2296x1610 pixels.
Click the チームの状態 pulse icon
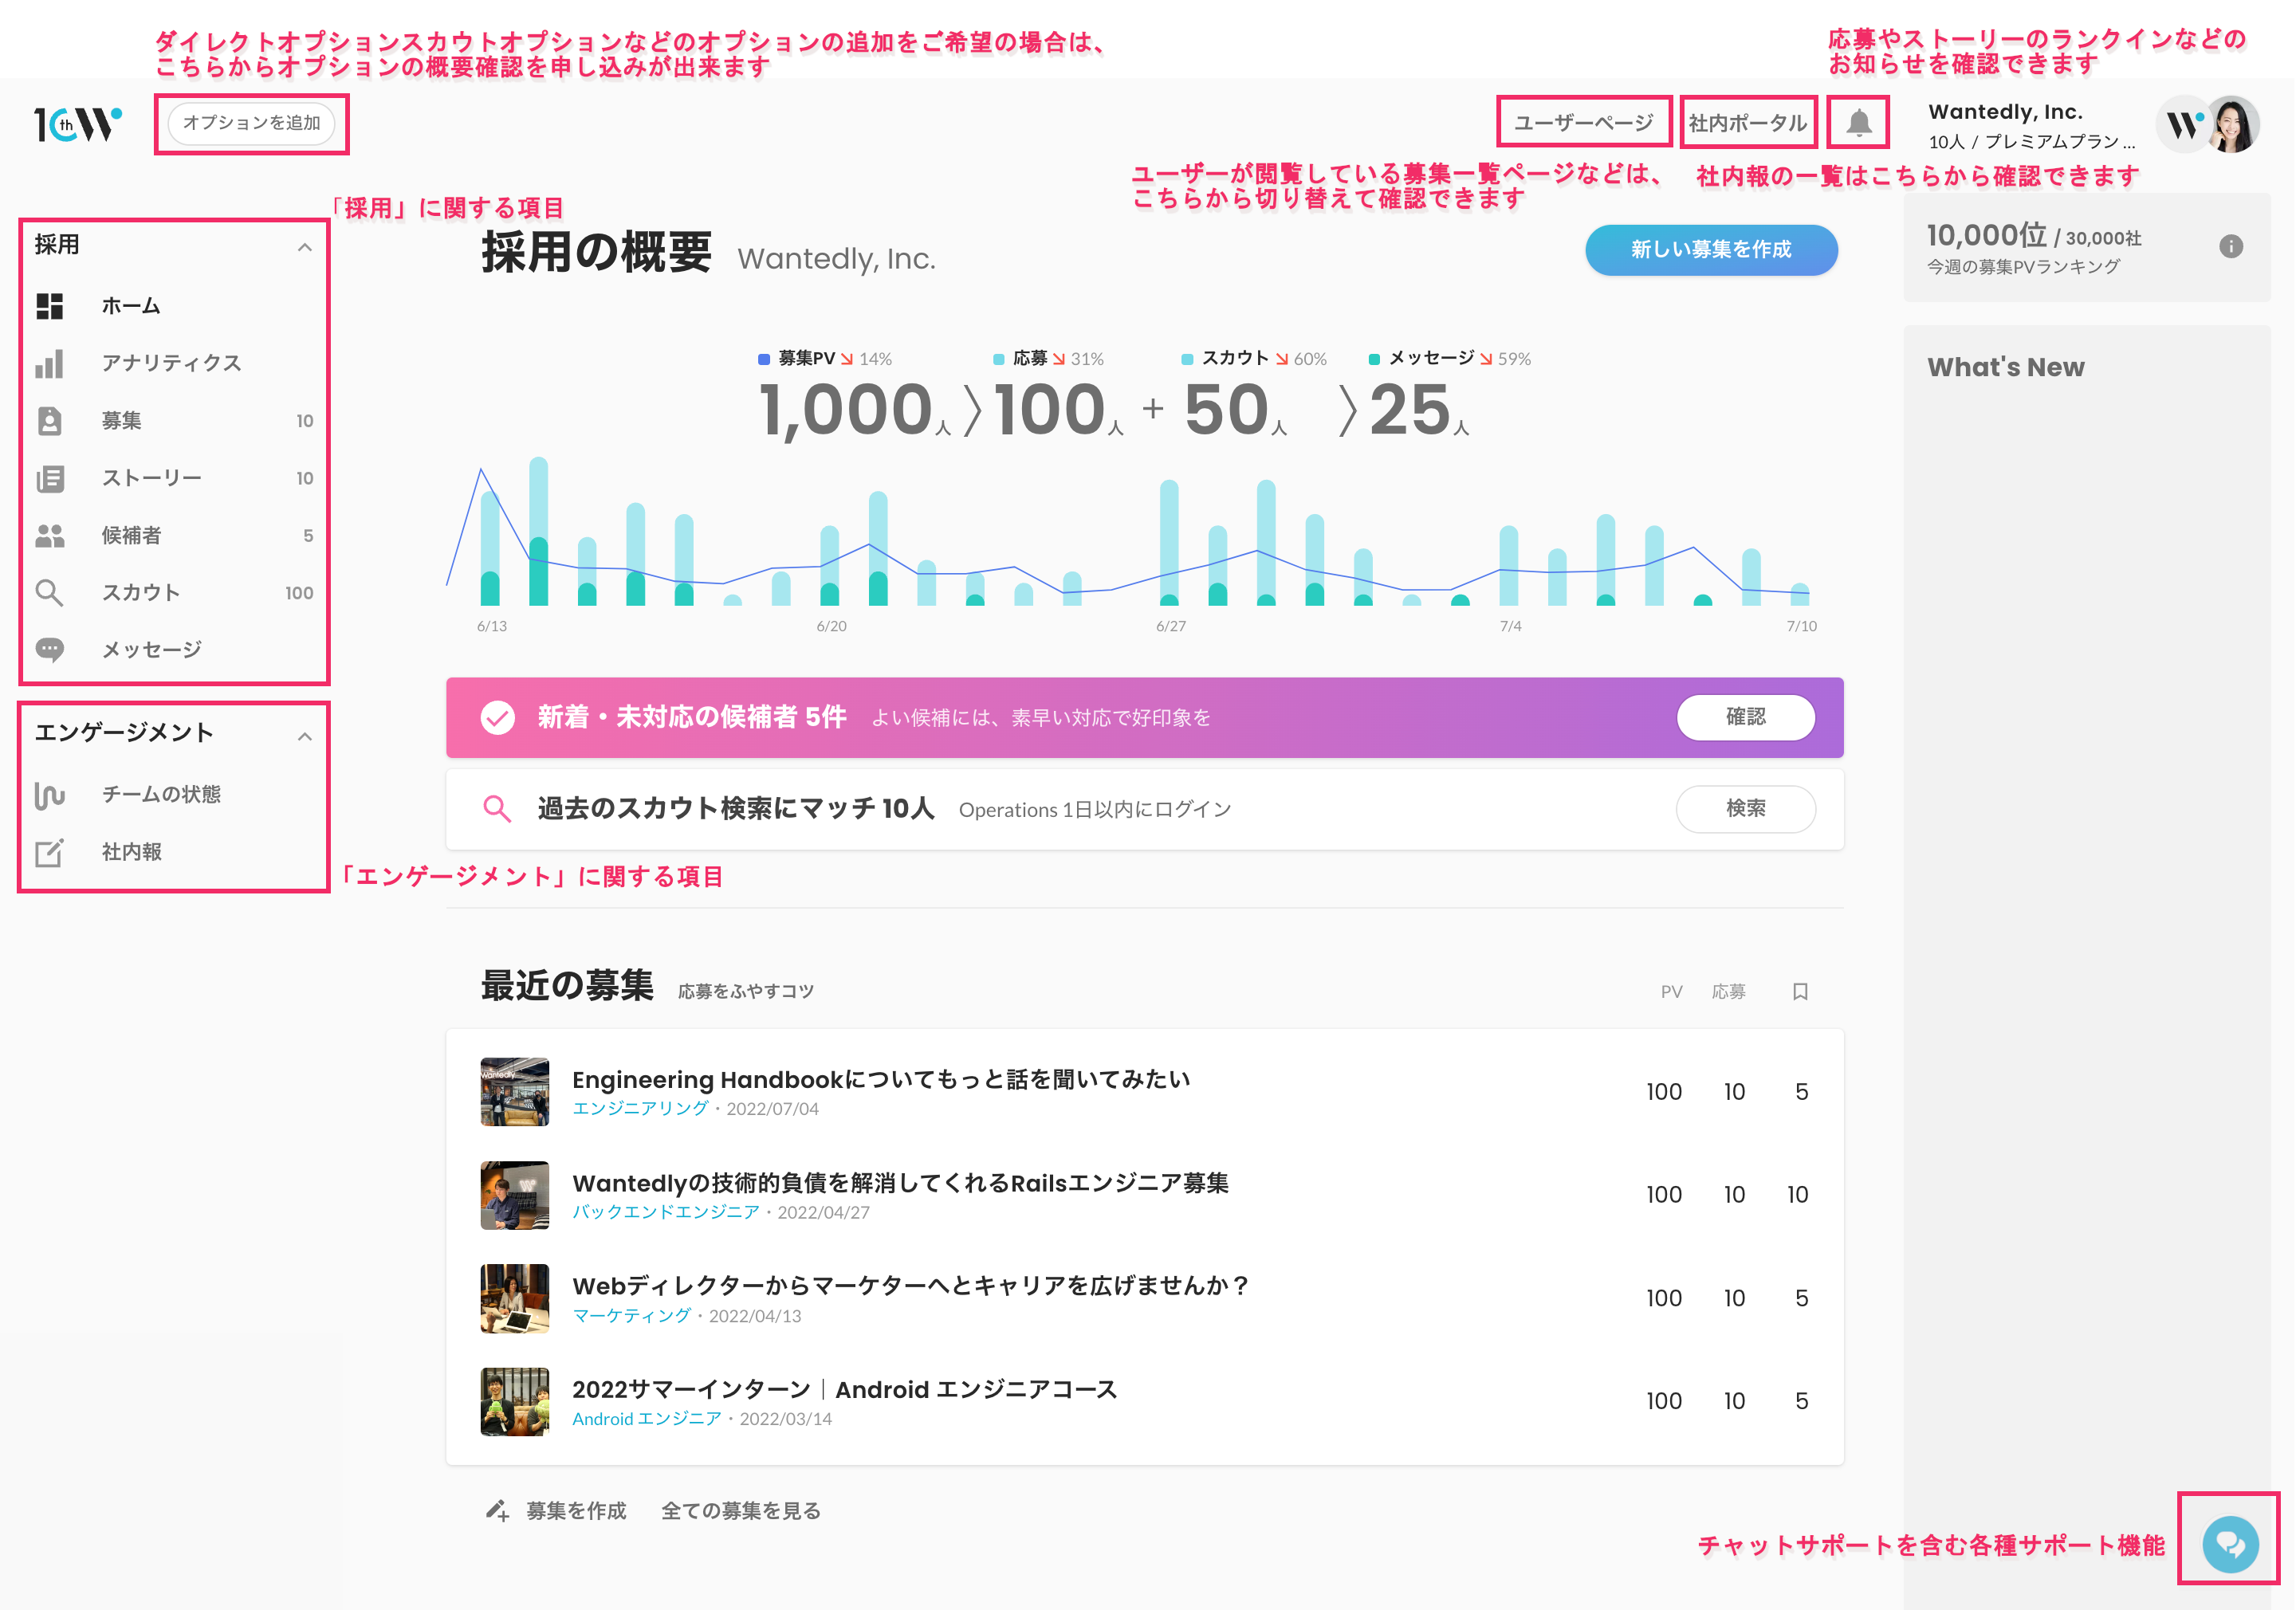pos(50,795)
